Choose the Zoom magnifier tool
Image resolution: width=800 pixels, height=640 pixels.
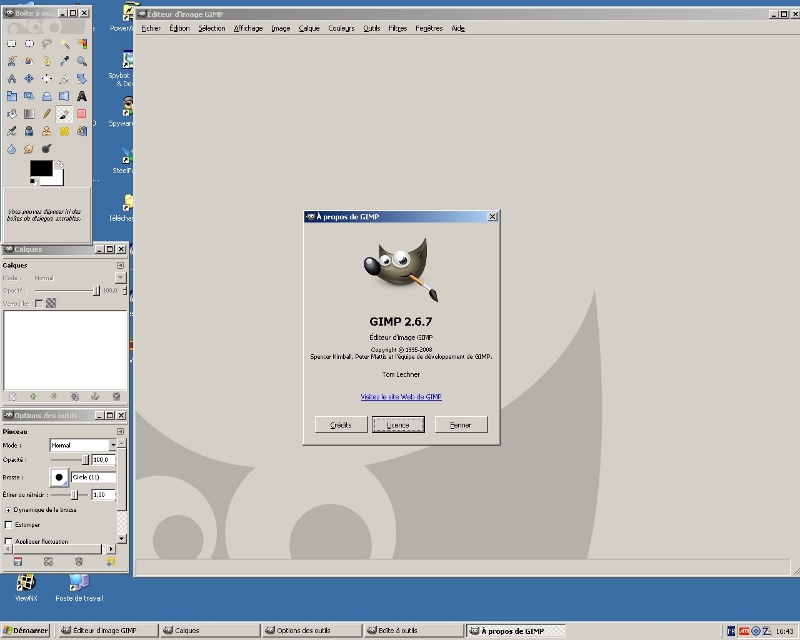(x=81, y=61)
